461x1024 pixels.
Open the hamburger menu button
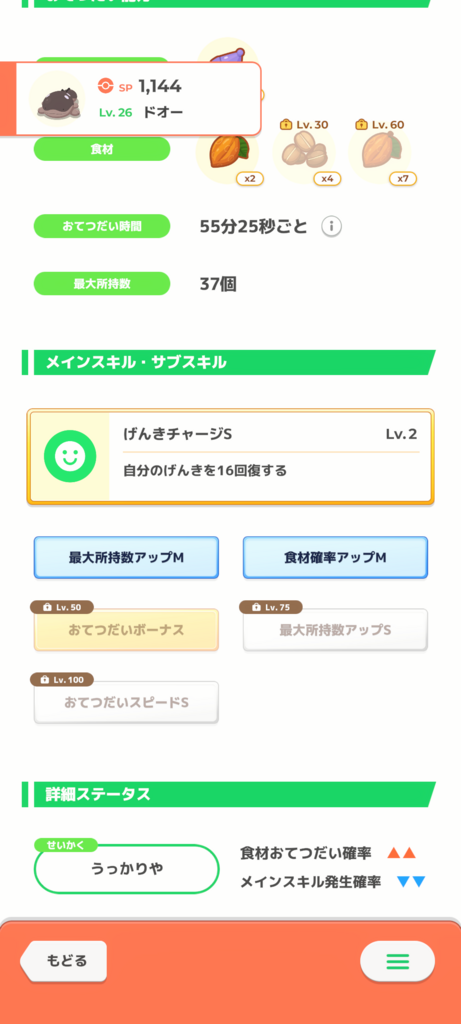pyautogui.click(x=397, y=961)
